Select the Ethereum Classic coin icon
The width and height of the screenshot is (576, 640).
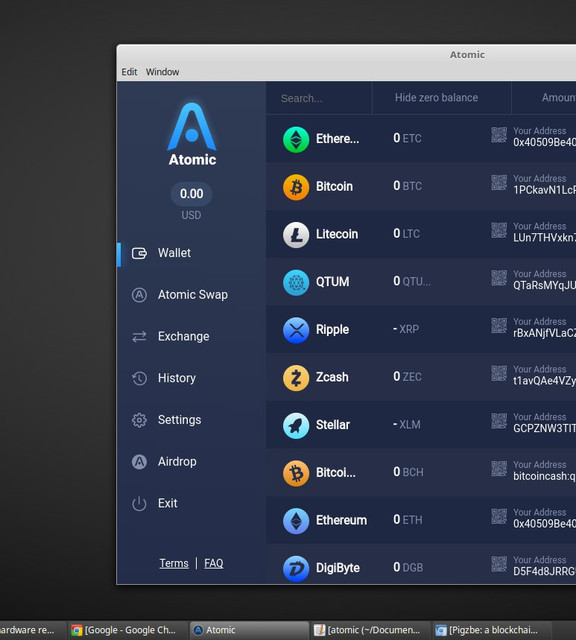(296, 140)
